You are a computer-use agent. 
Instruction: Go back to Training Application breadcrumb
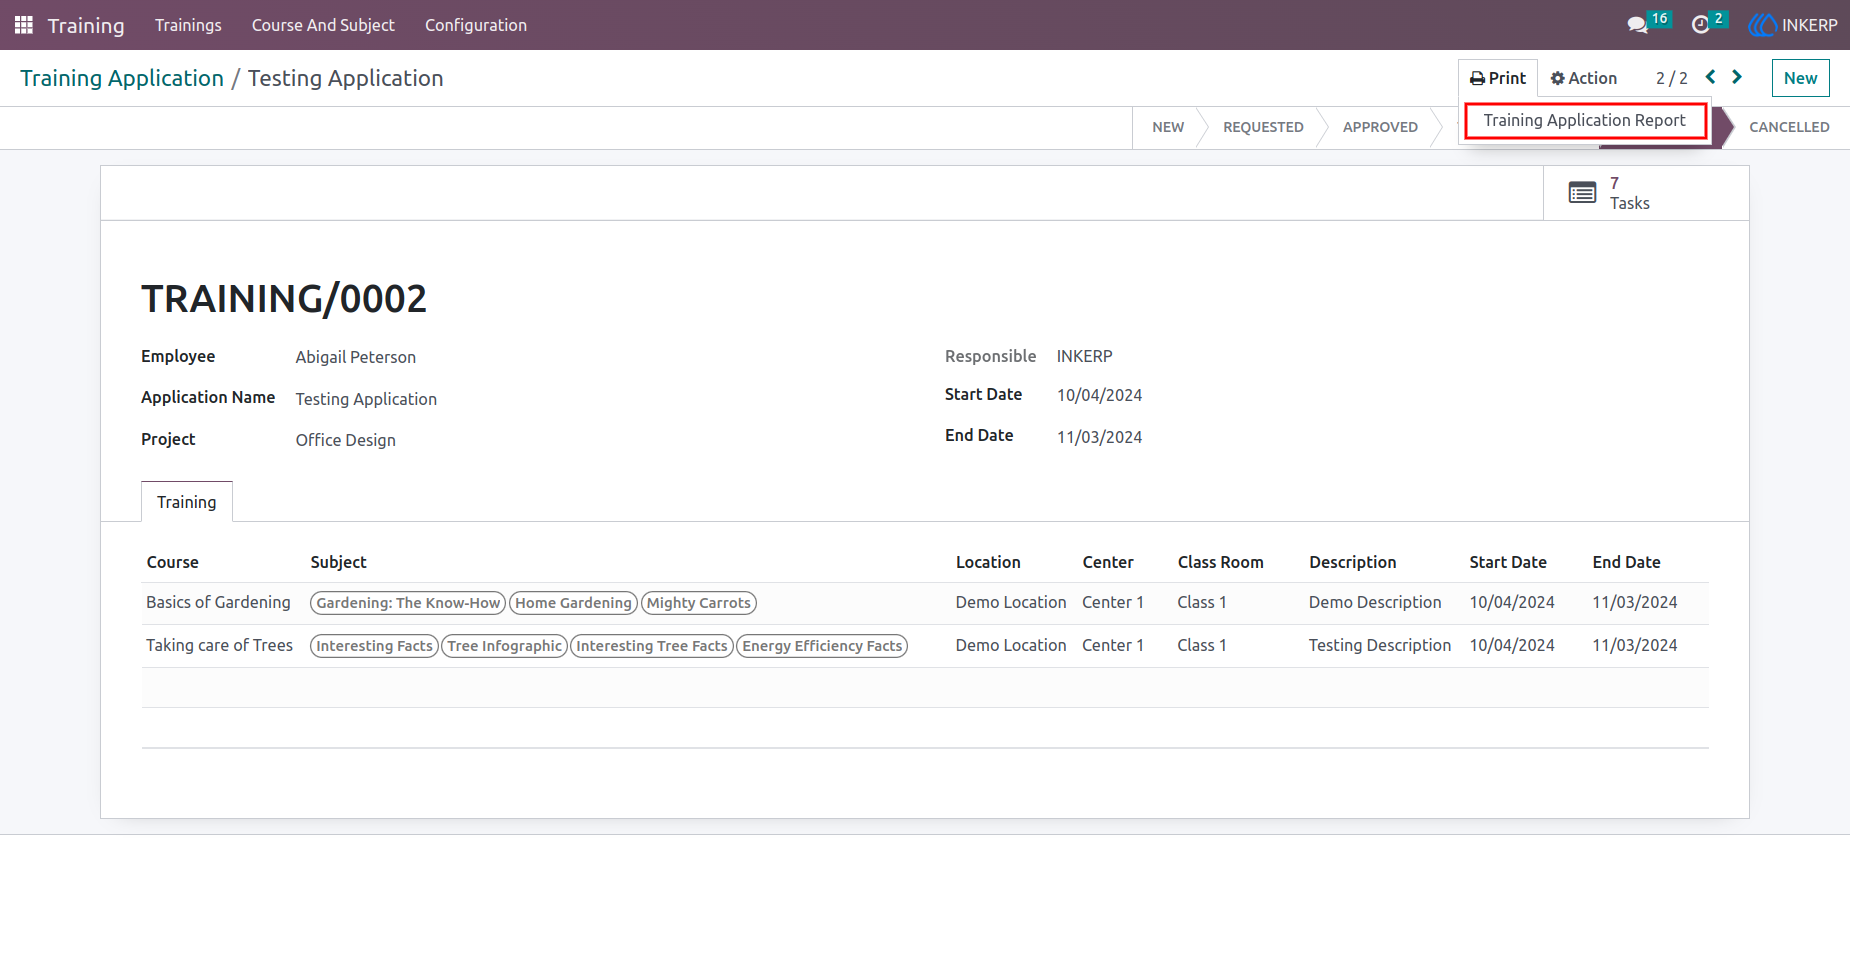click(122, 78)
